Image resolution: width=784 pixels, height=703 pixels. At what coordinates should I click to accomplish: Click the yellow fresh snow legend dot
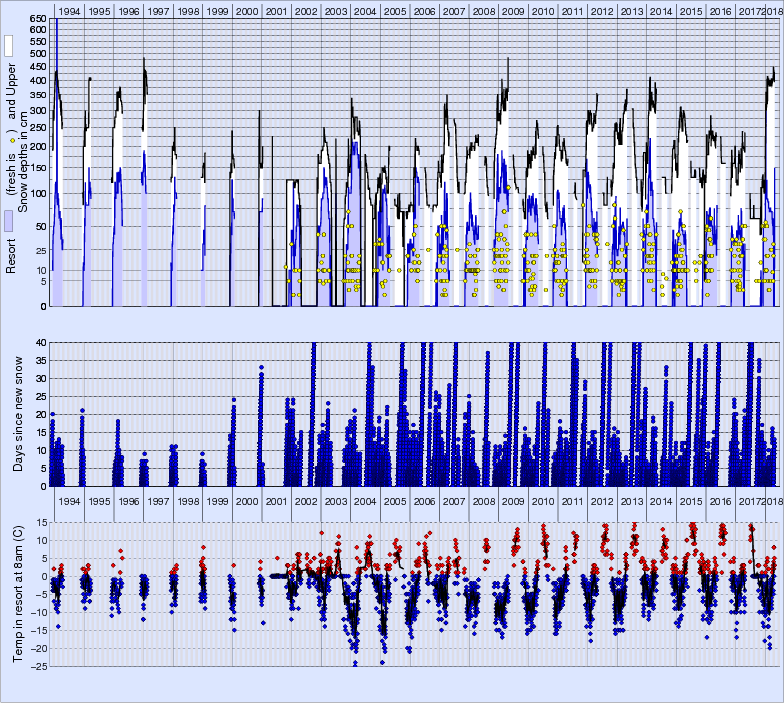coord(12,141)
